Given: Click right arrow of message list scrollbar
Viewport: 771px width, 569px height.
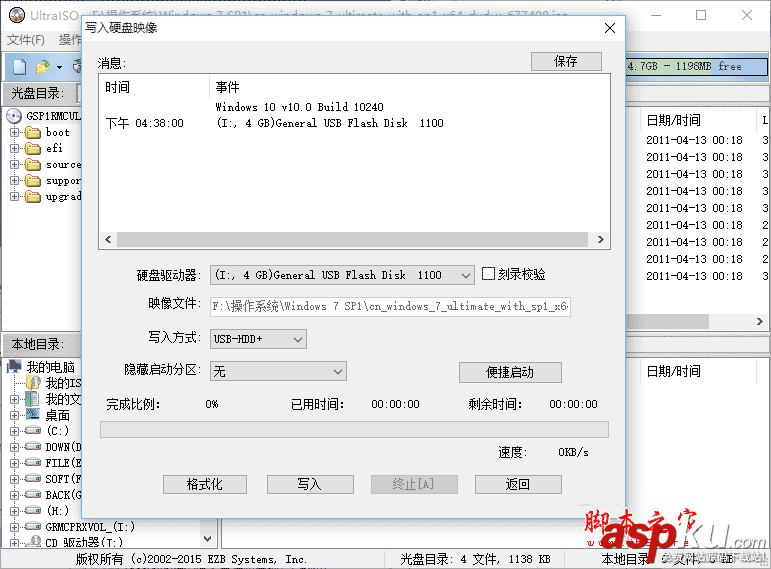Looking at the screenshot, I should click(600, 240).
